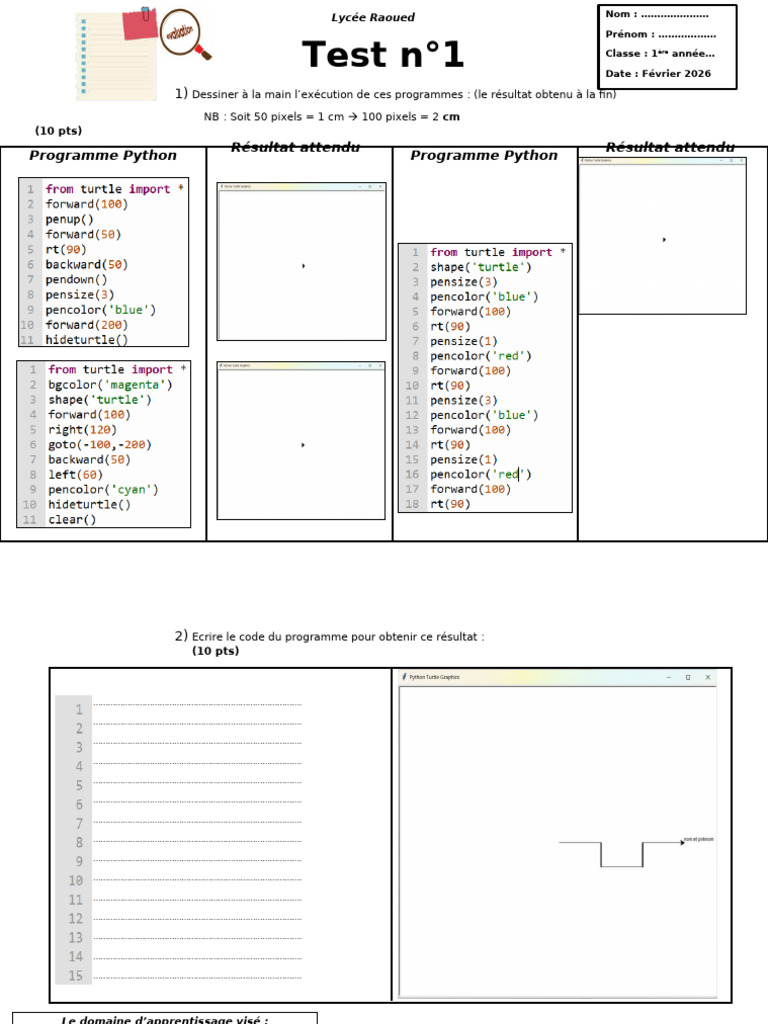This screenshot has width=768, height=1024.
Task: Click the 'Nom :' dotted field
Action: 657,14
